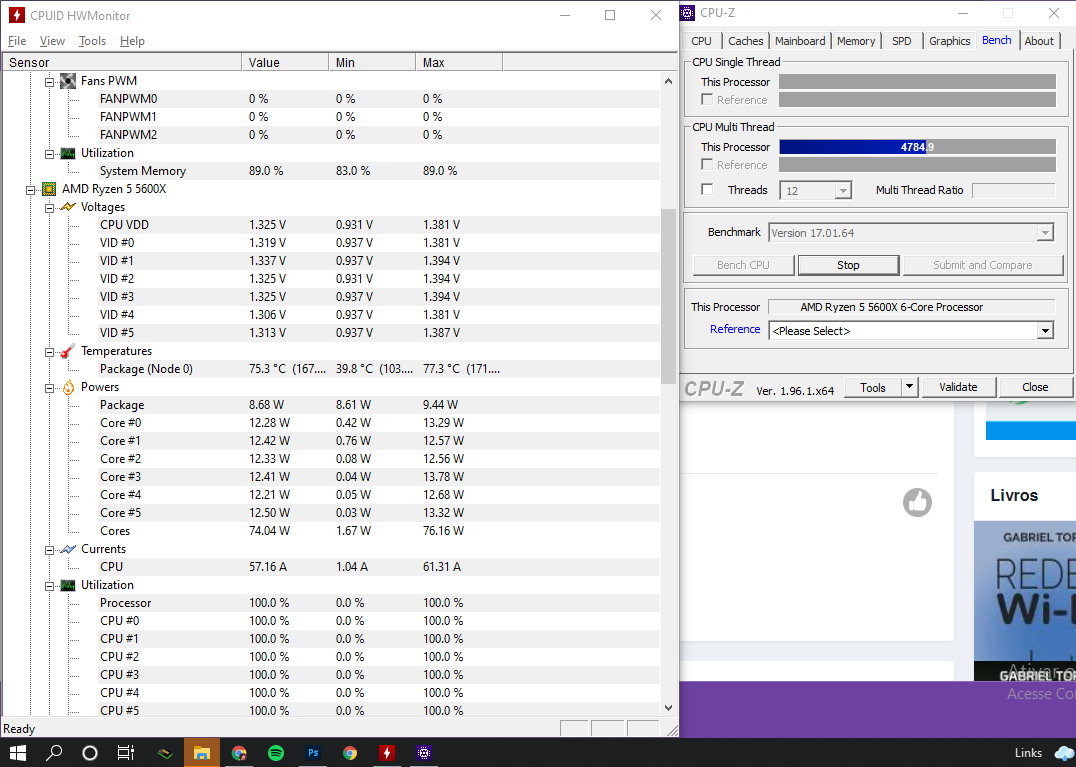This screenshot has height=767, width=1076.
Task: Open HWMonitor Tools menu
Action: tap(92, 41)
